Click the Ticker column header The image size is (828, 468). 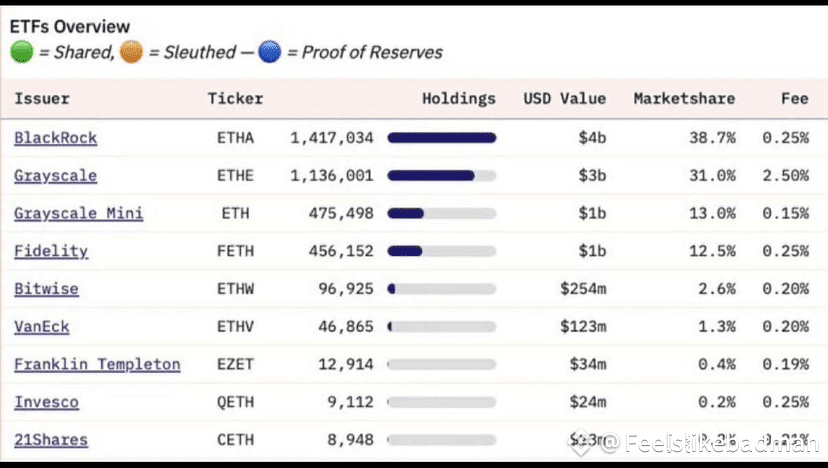[236, 99]
